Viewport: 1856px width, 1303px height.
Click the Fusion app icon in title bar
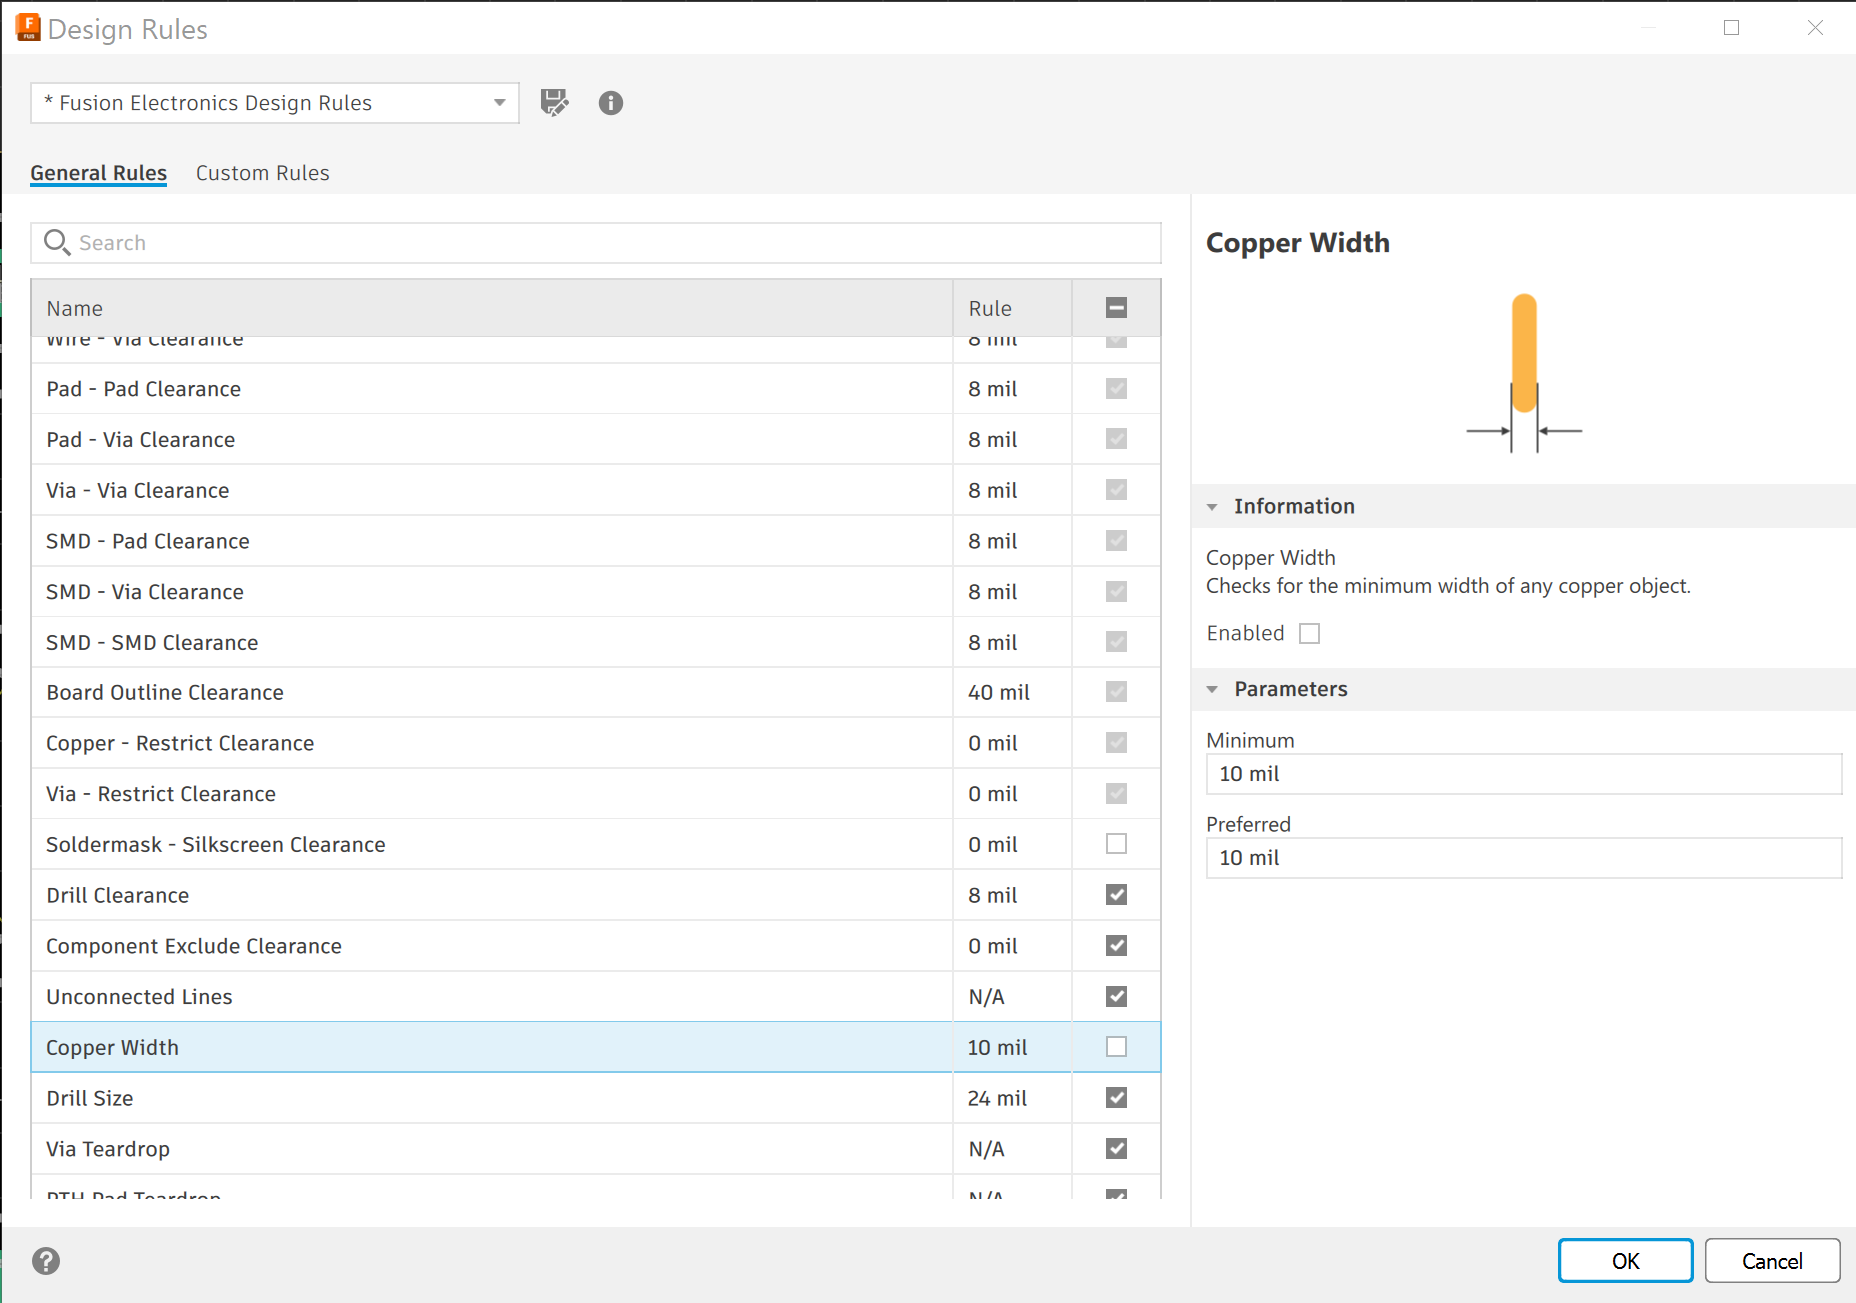tap(28, 28)
